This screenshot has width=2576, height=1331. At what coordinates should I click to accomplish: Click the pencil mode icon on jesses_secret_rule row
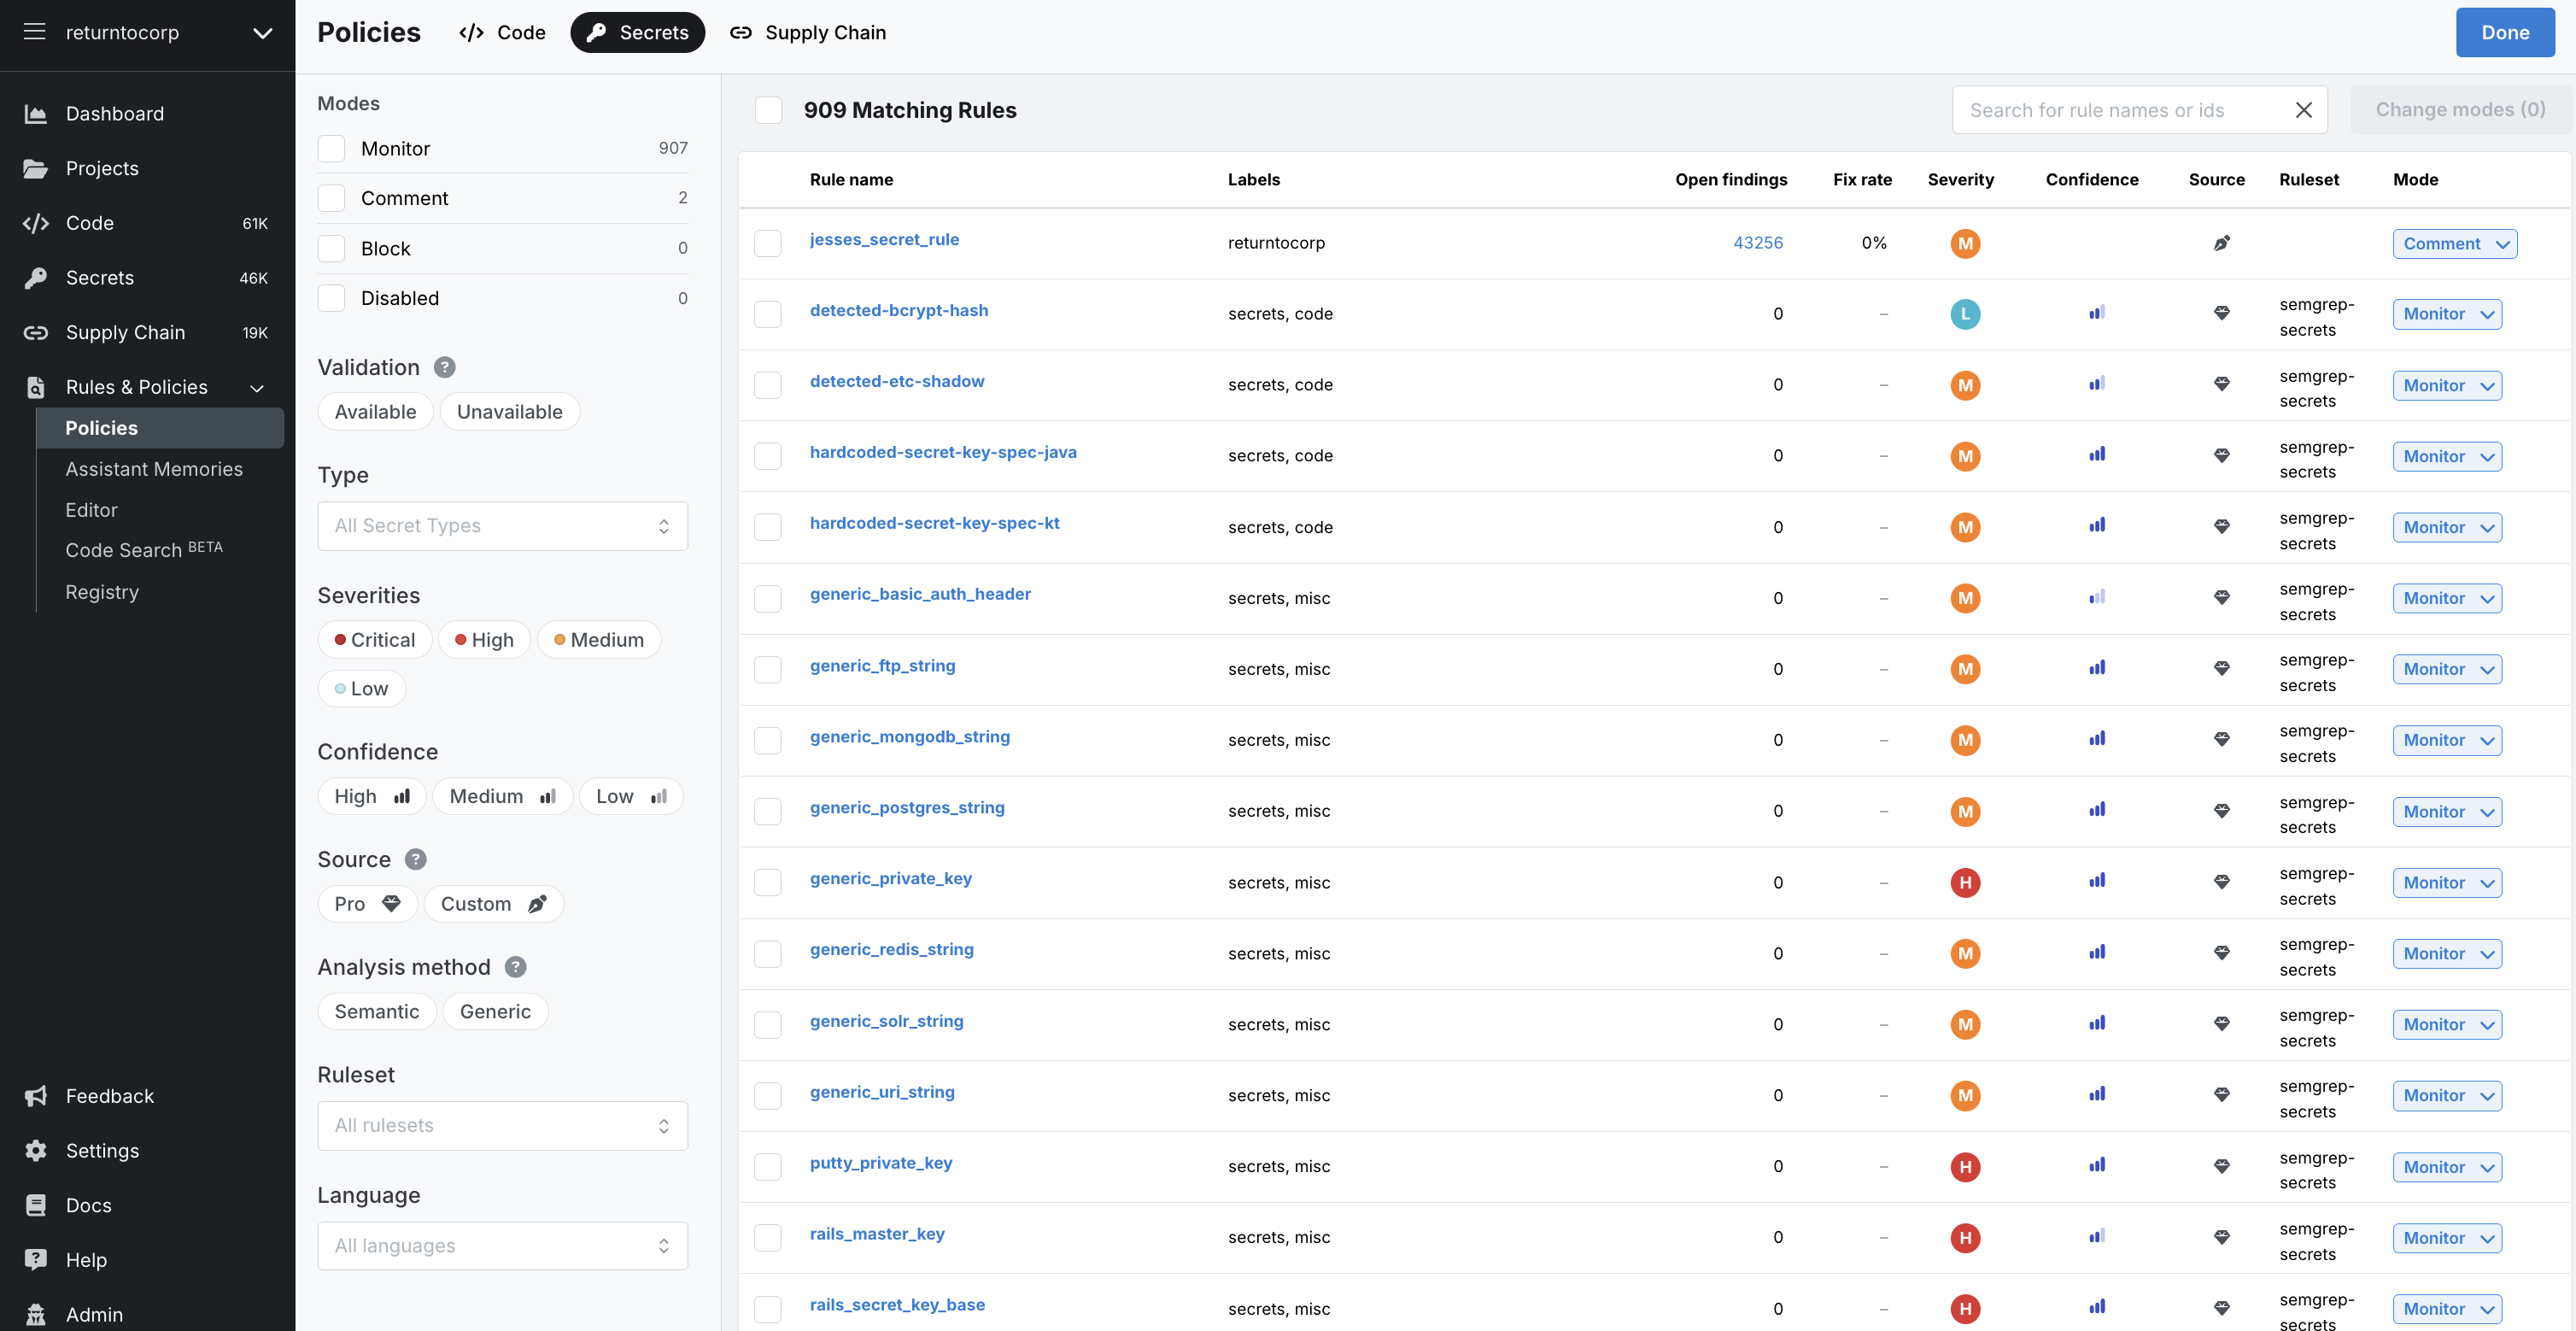click(x=2221, y=243)
